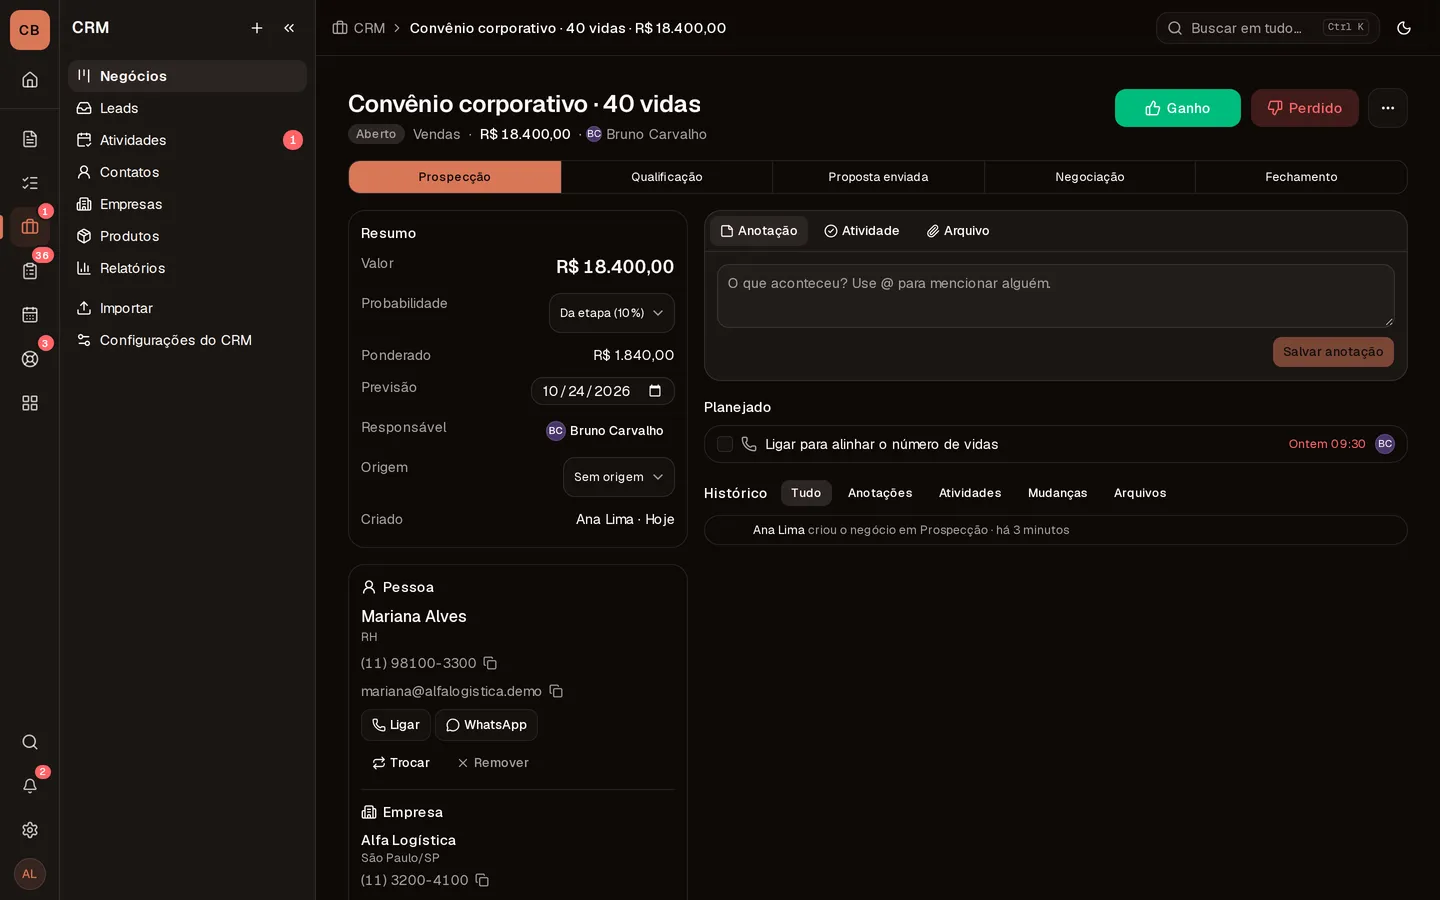Open the home icon in left rail
The height and width of the screenshot is (900, 1440).
30,80
